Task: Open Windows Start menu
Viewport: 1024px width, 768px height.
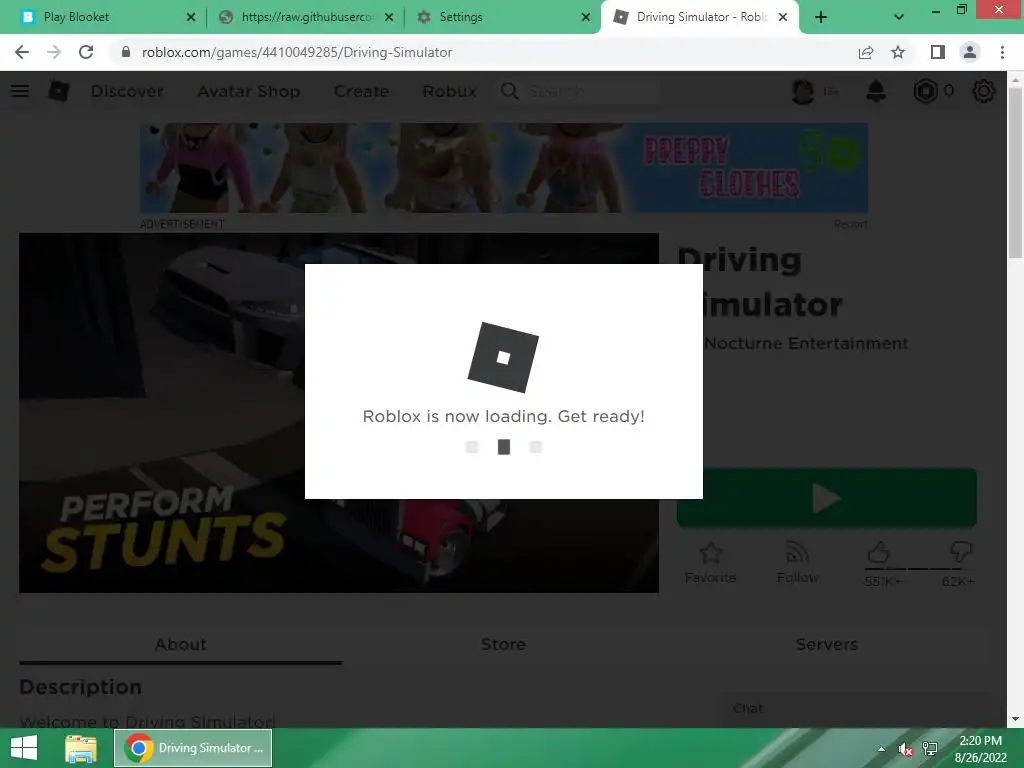Action: pyautogui.click(x=24, y=748)
